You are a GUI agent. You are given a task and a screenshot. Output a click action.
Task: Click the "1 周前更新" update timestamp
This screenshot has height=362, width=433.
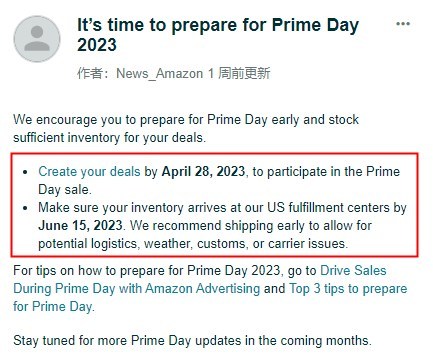click(x=239, y=73)
